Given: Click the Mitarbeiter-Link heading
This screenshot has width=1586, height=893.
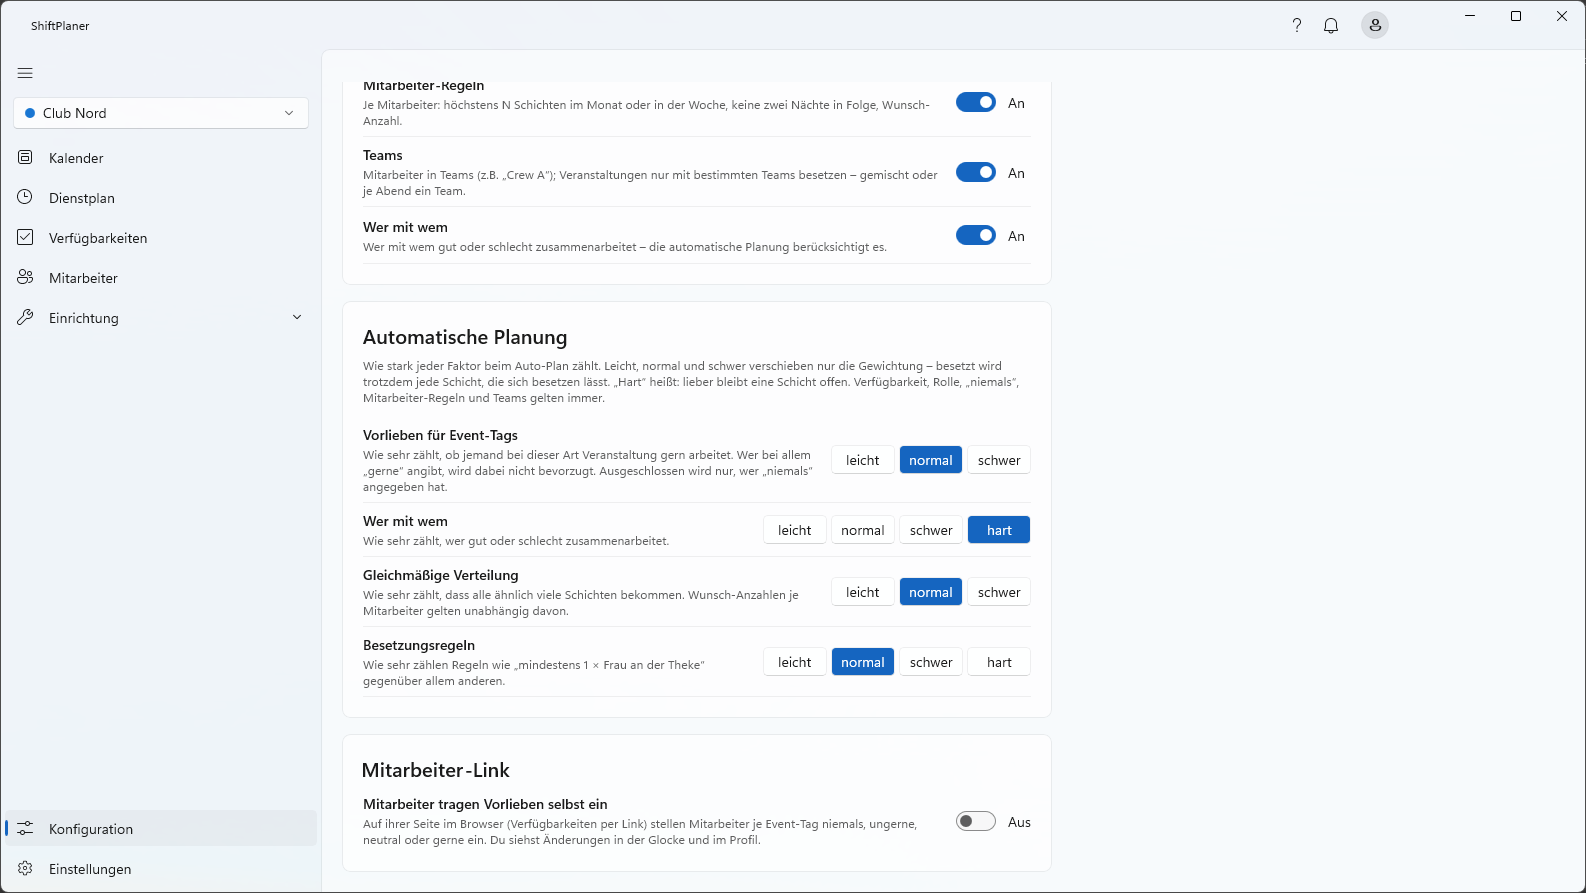Looking at the screenshot, I should tap(435, 770).
